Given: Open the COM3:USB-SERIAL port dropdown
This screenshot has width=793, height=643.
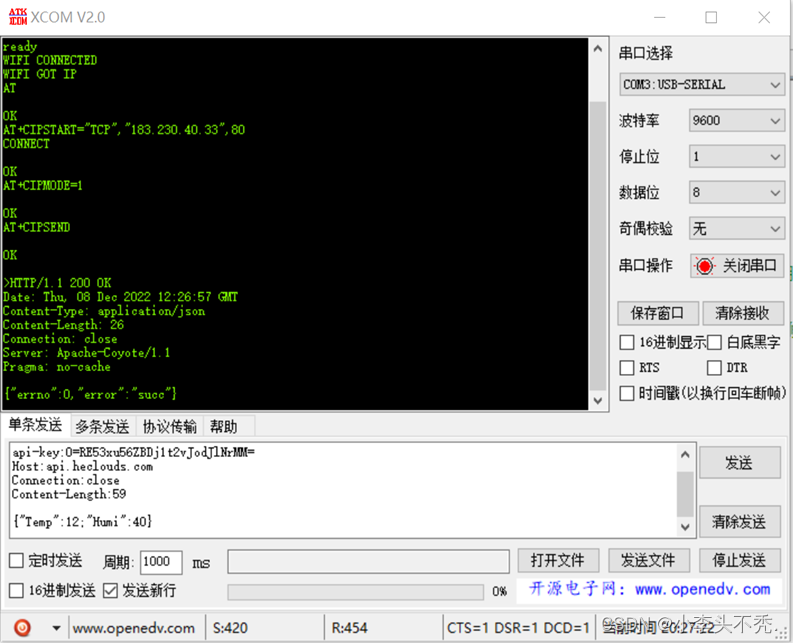Looking at the screenshot, I should (702, 84).
